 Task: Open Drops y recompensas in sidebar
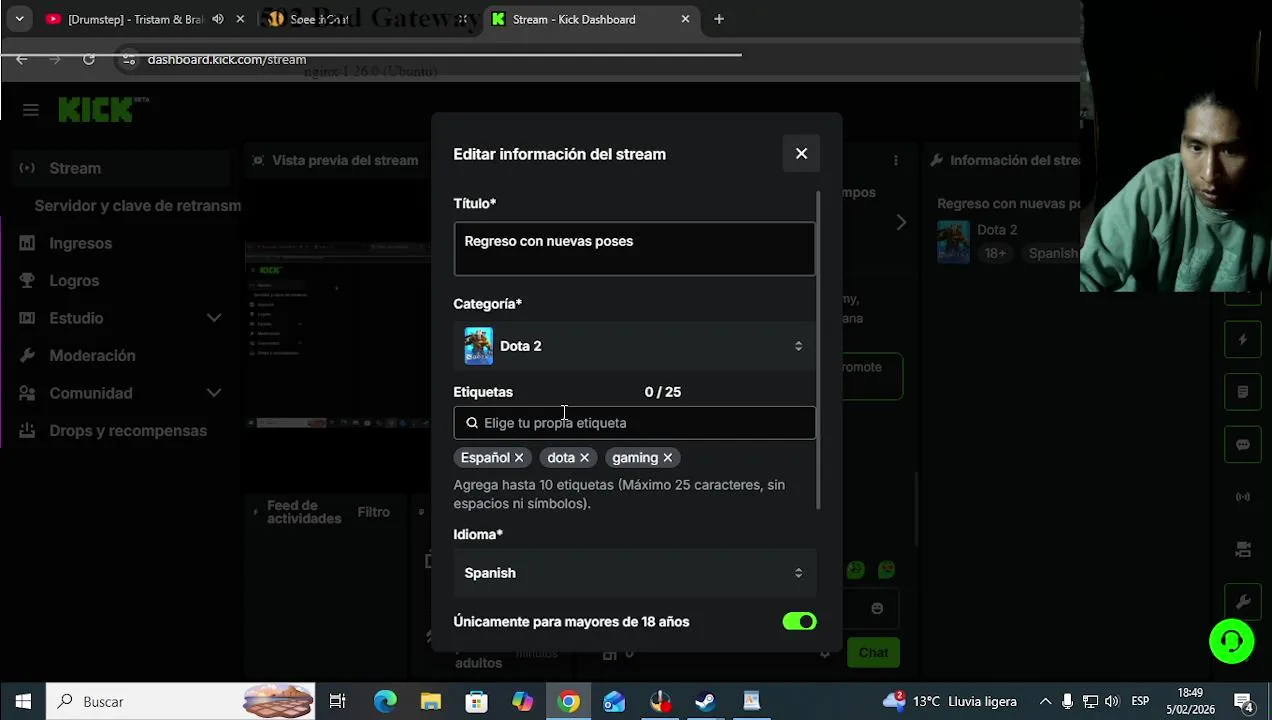tap(128, 431)
